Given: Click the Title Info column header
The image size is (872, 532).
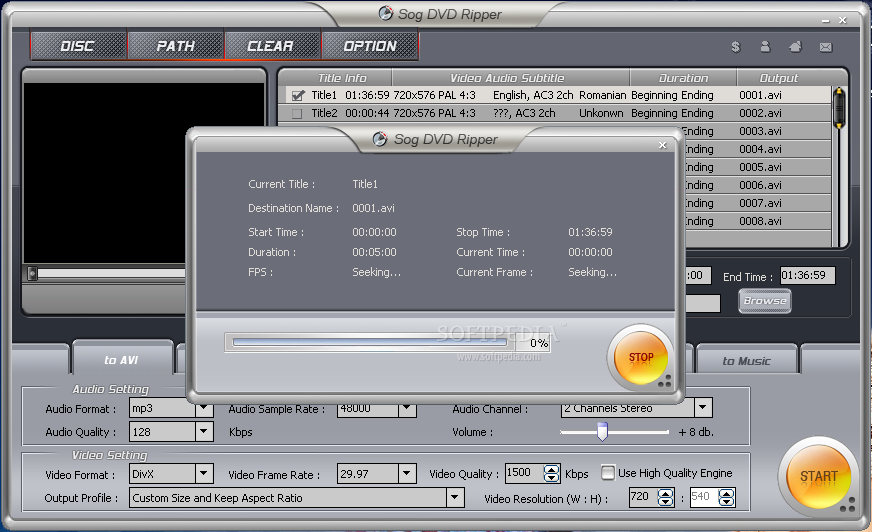Looking at the screenshot, I should click(341, 78).
